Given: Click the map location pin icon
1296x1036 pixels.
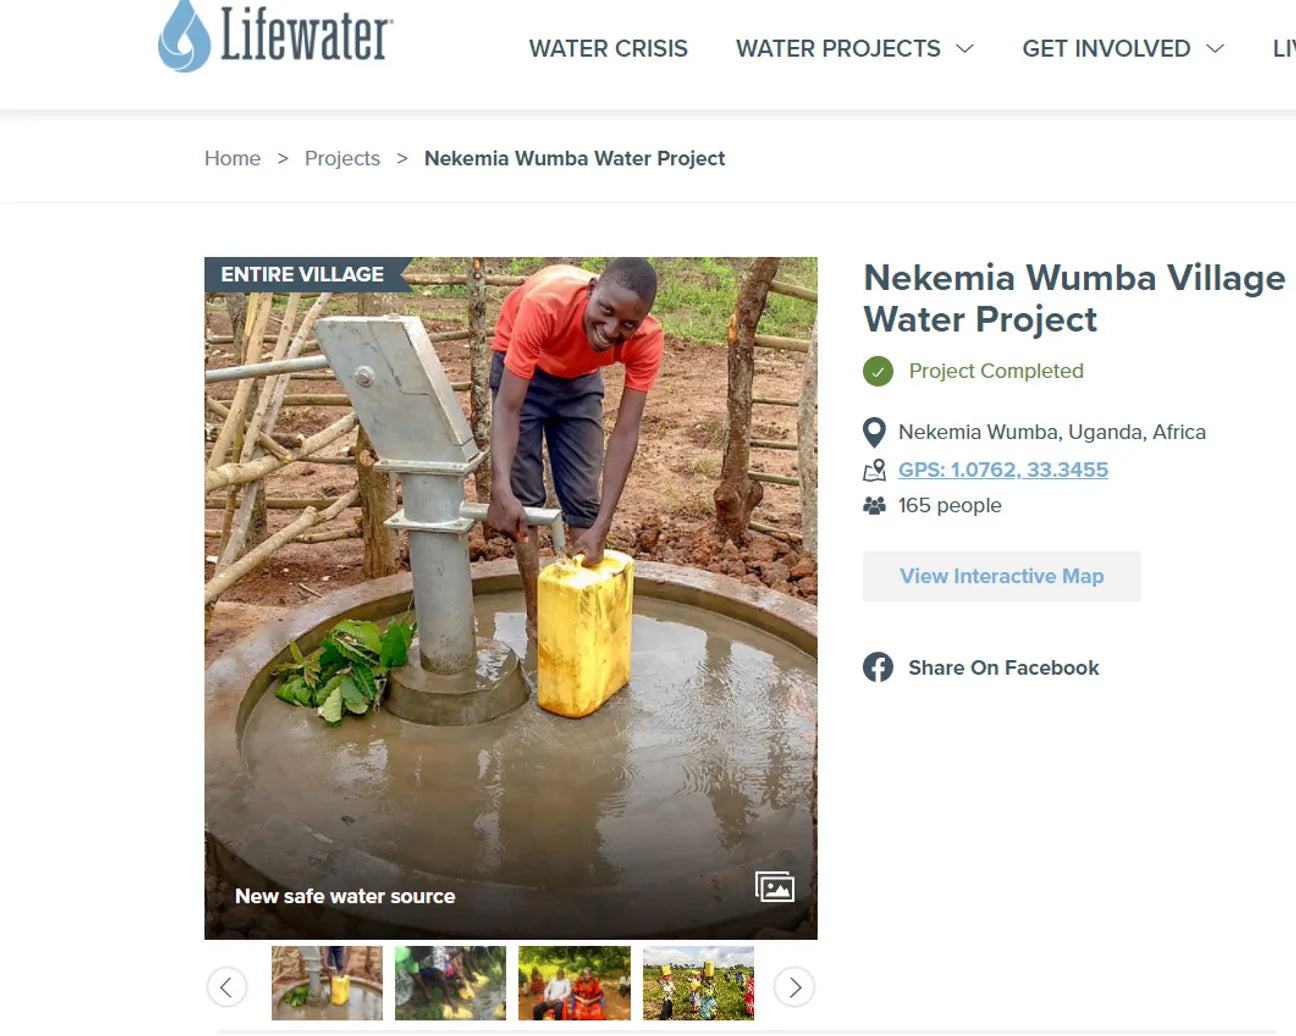Looking at the screenshot, I should (x=874, y=432).
